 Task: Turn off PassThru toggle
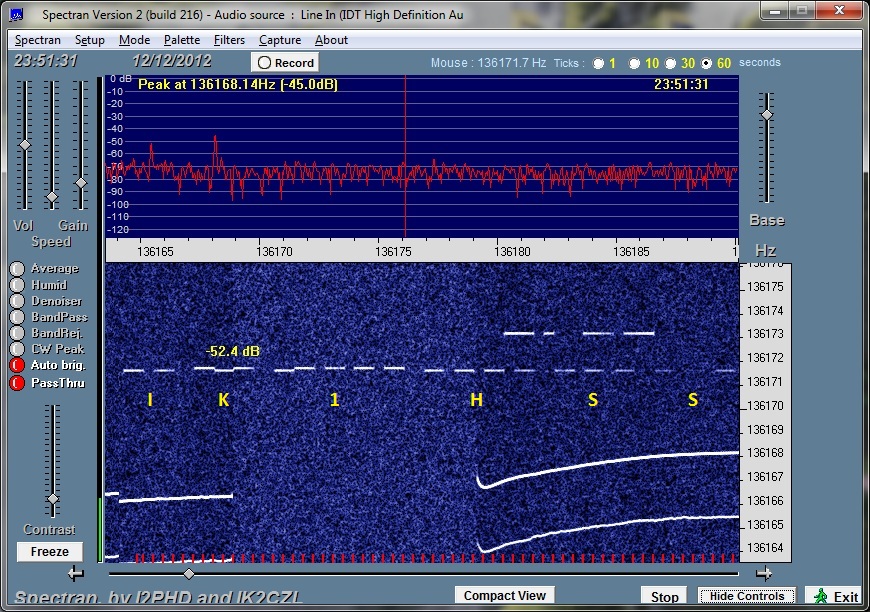pyautogui.click(x=17, y=383)
